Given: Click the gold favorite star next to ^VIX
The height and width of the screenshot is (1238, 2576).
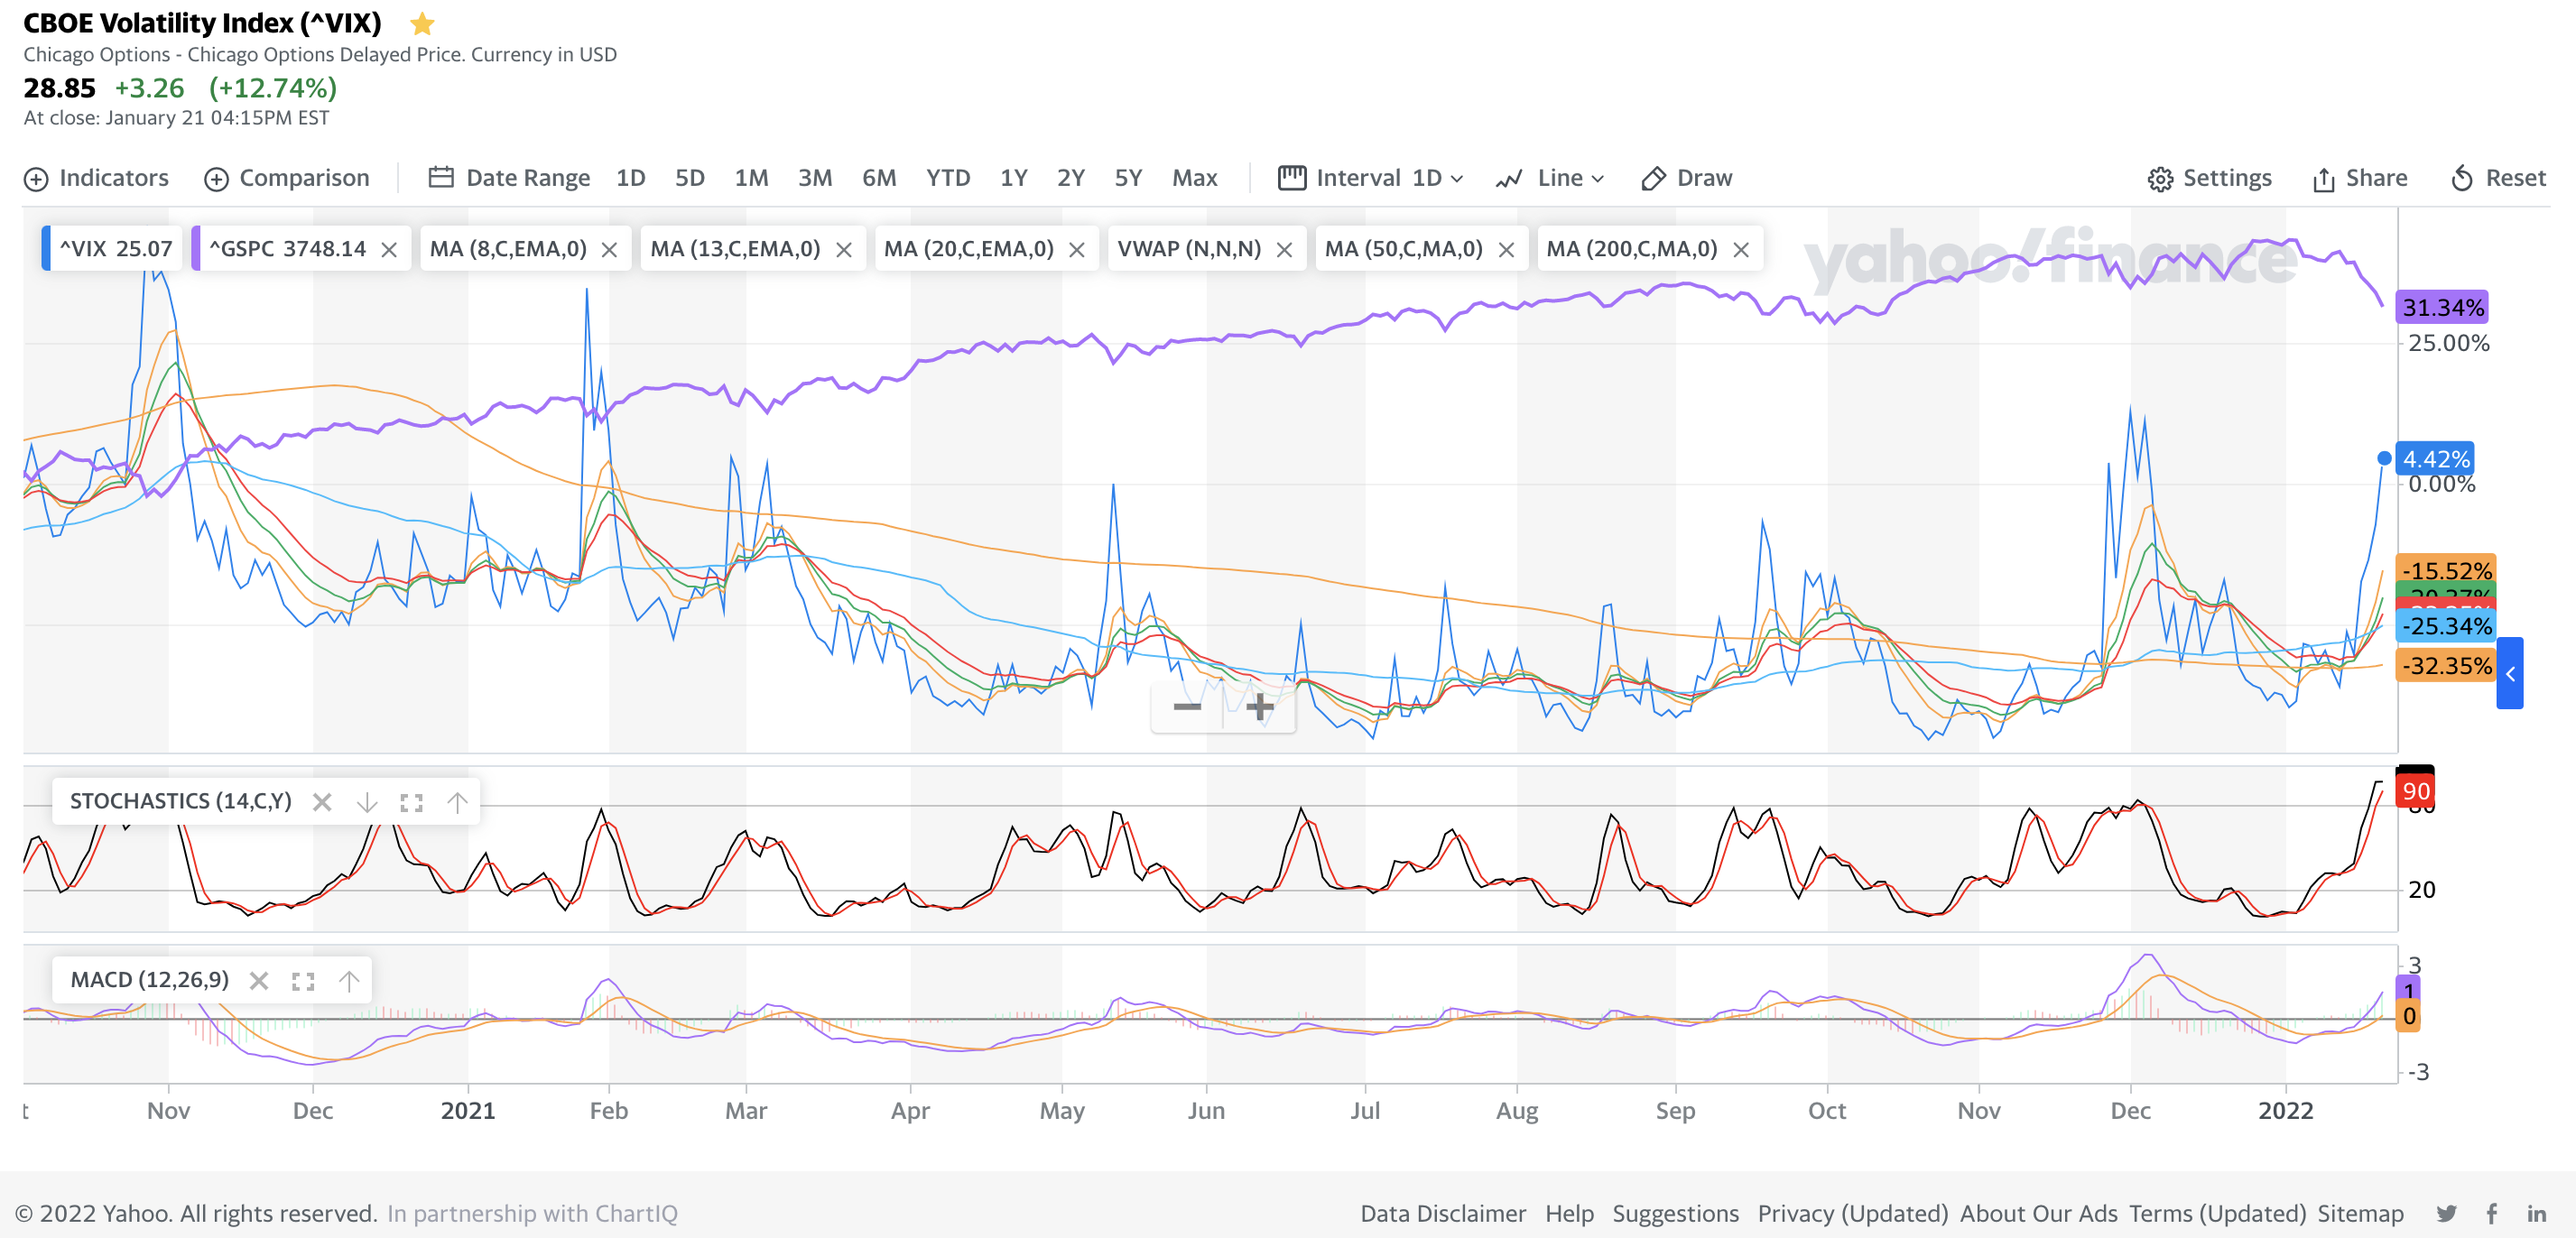Looking at the screenshot, I should click(x=422, y=23).
